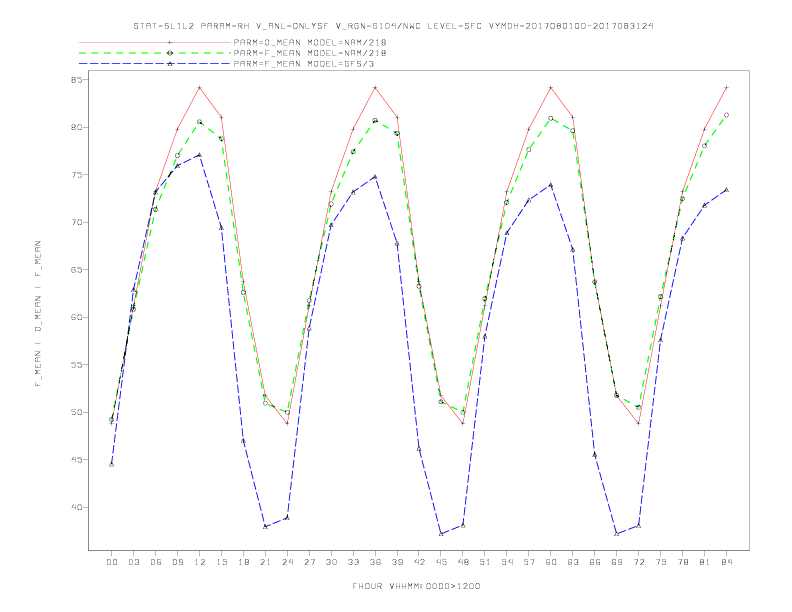Click x-axis tick label 36
This screenshot has width=792, height=612.
[x=375, y=562]
